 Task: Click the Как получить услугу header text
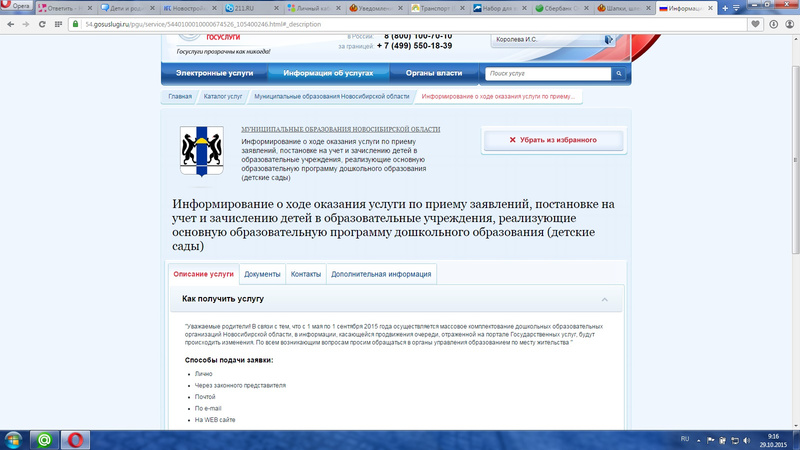(223, 299)
